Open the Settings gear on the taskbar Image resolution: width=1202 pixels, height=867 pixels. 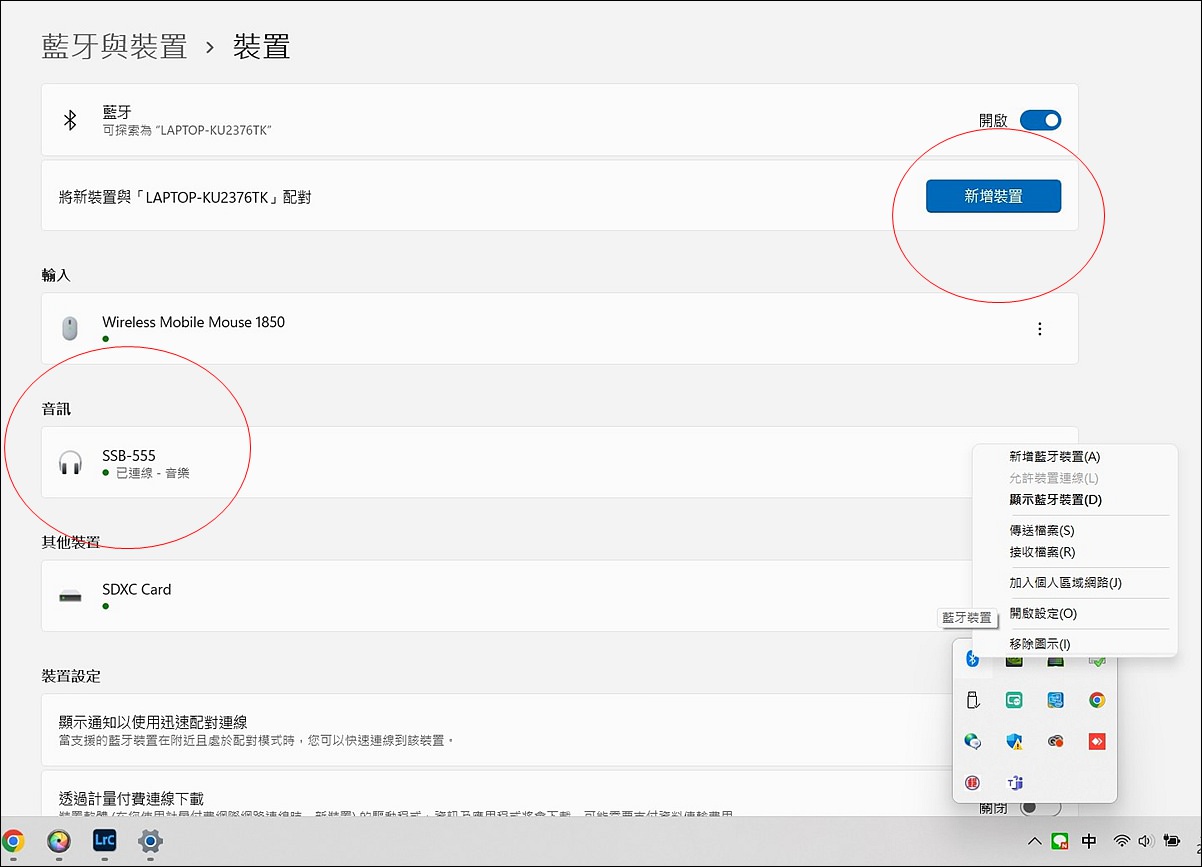tap(150, 841)
